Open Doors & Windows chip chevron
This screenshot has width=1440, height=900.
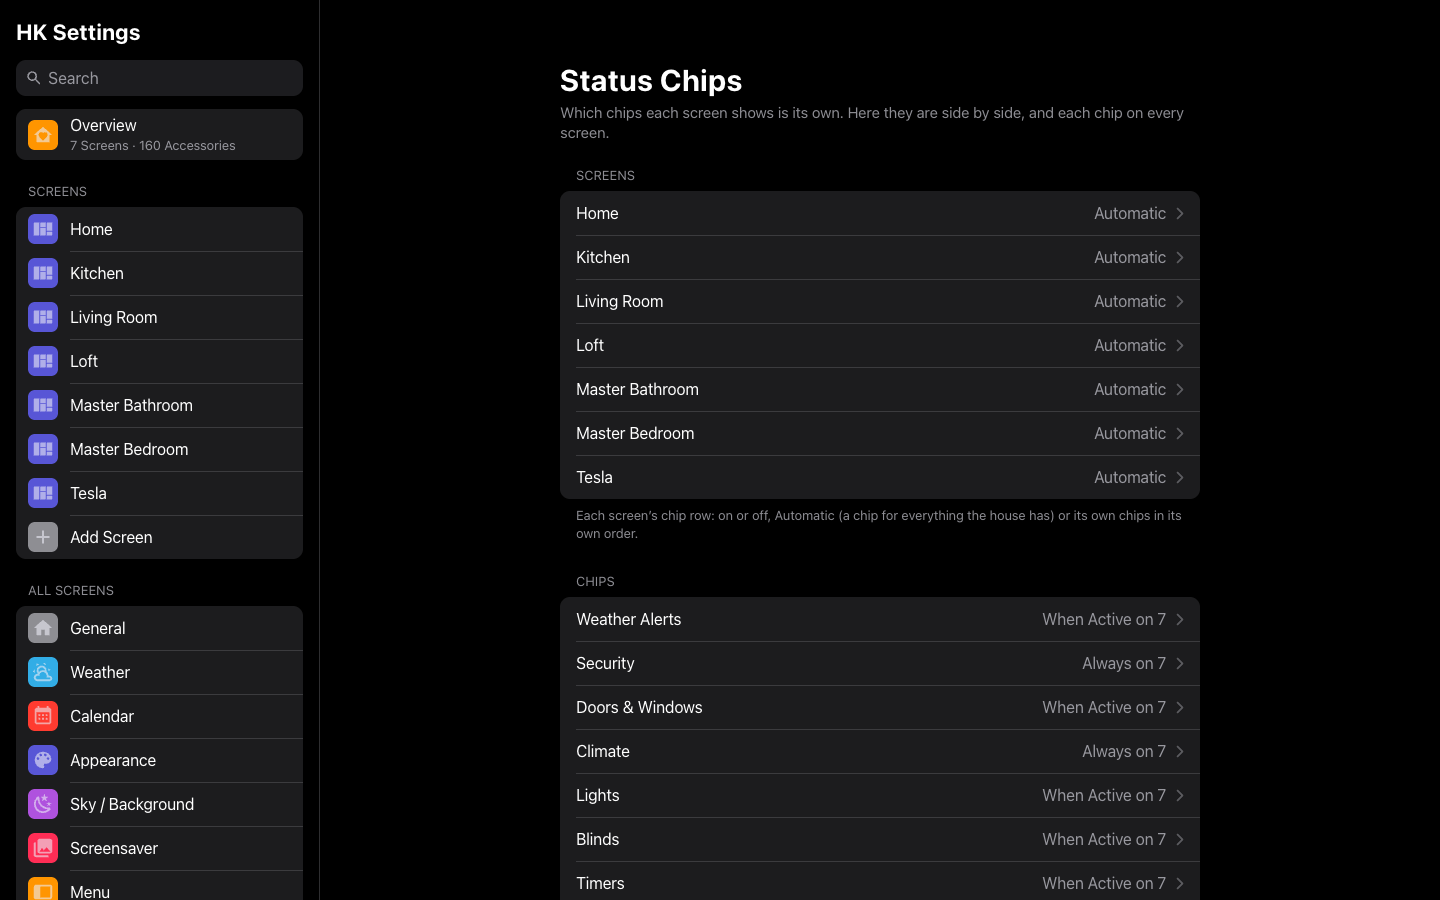(1180, 707)
